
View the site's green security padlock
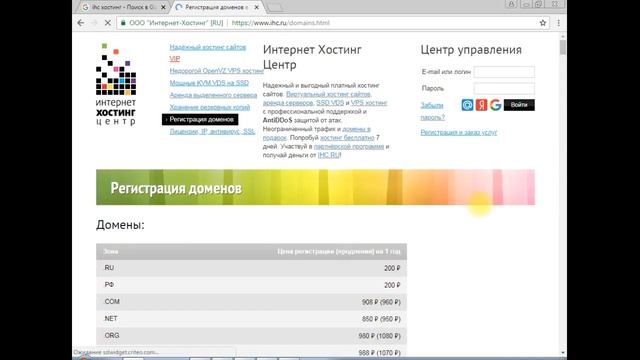coord(123,23)
